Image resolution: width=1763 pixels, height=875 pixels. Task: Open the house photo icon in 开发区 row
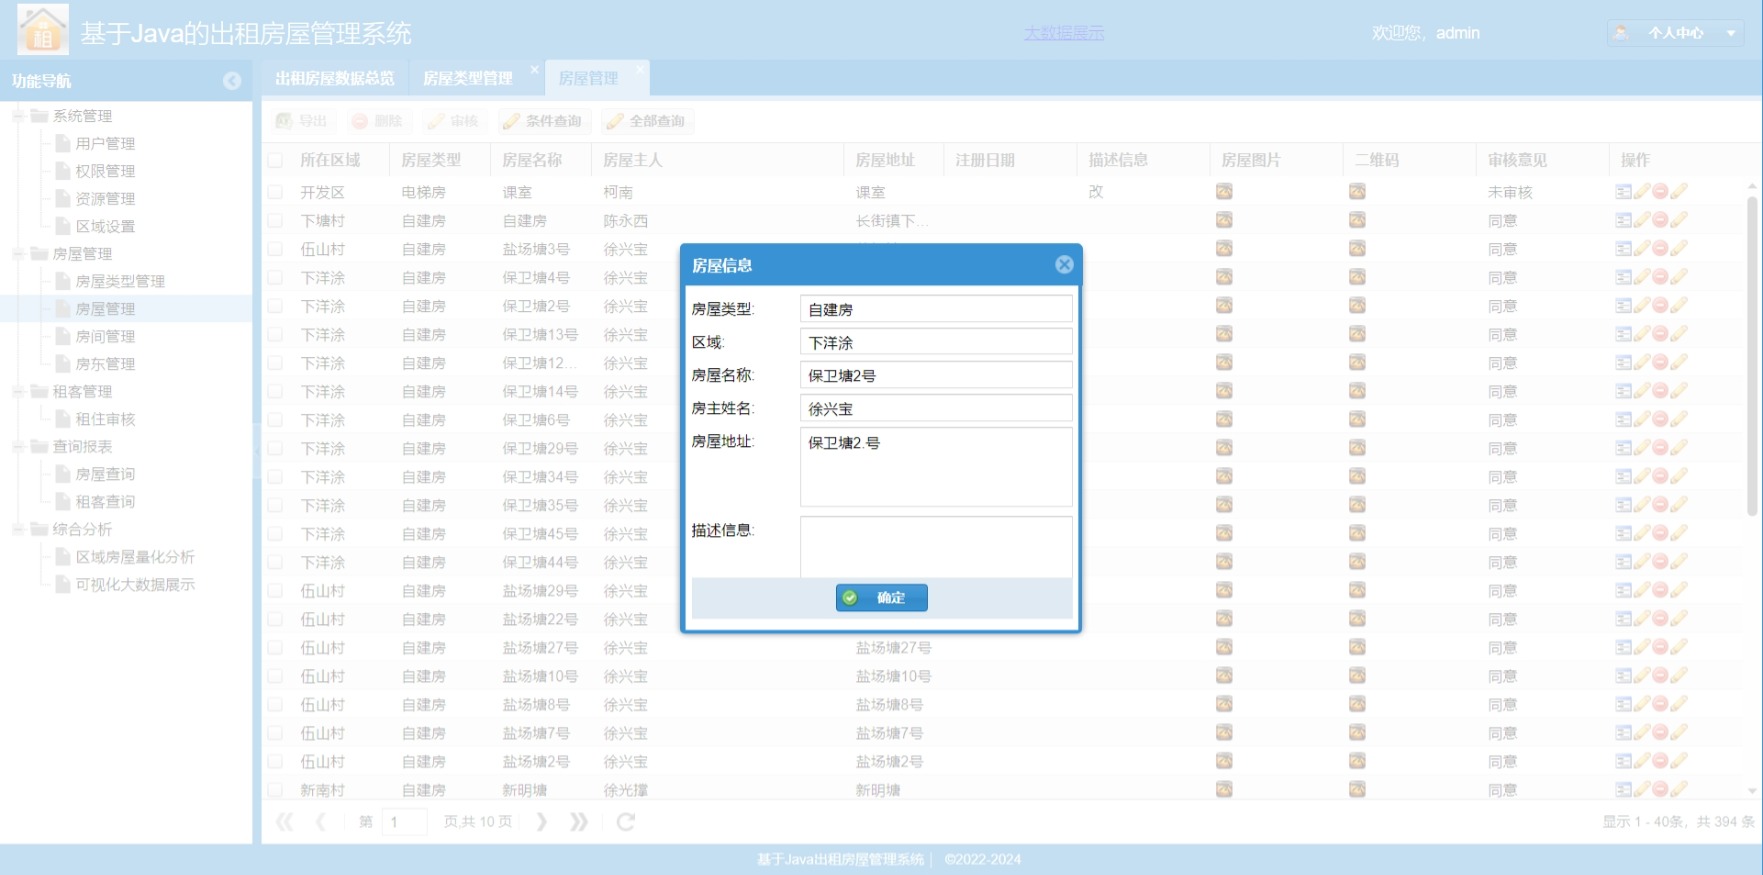1224,192
